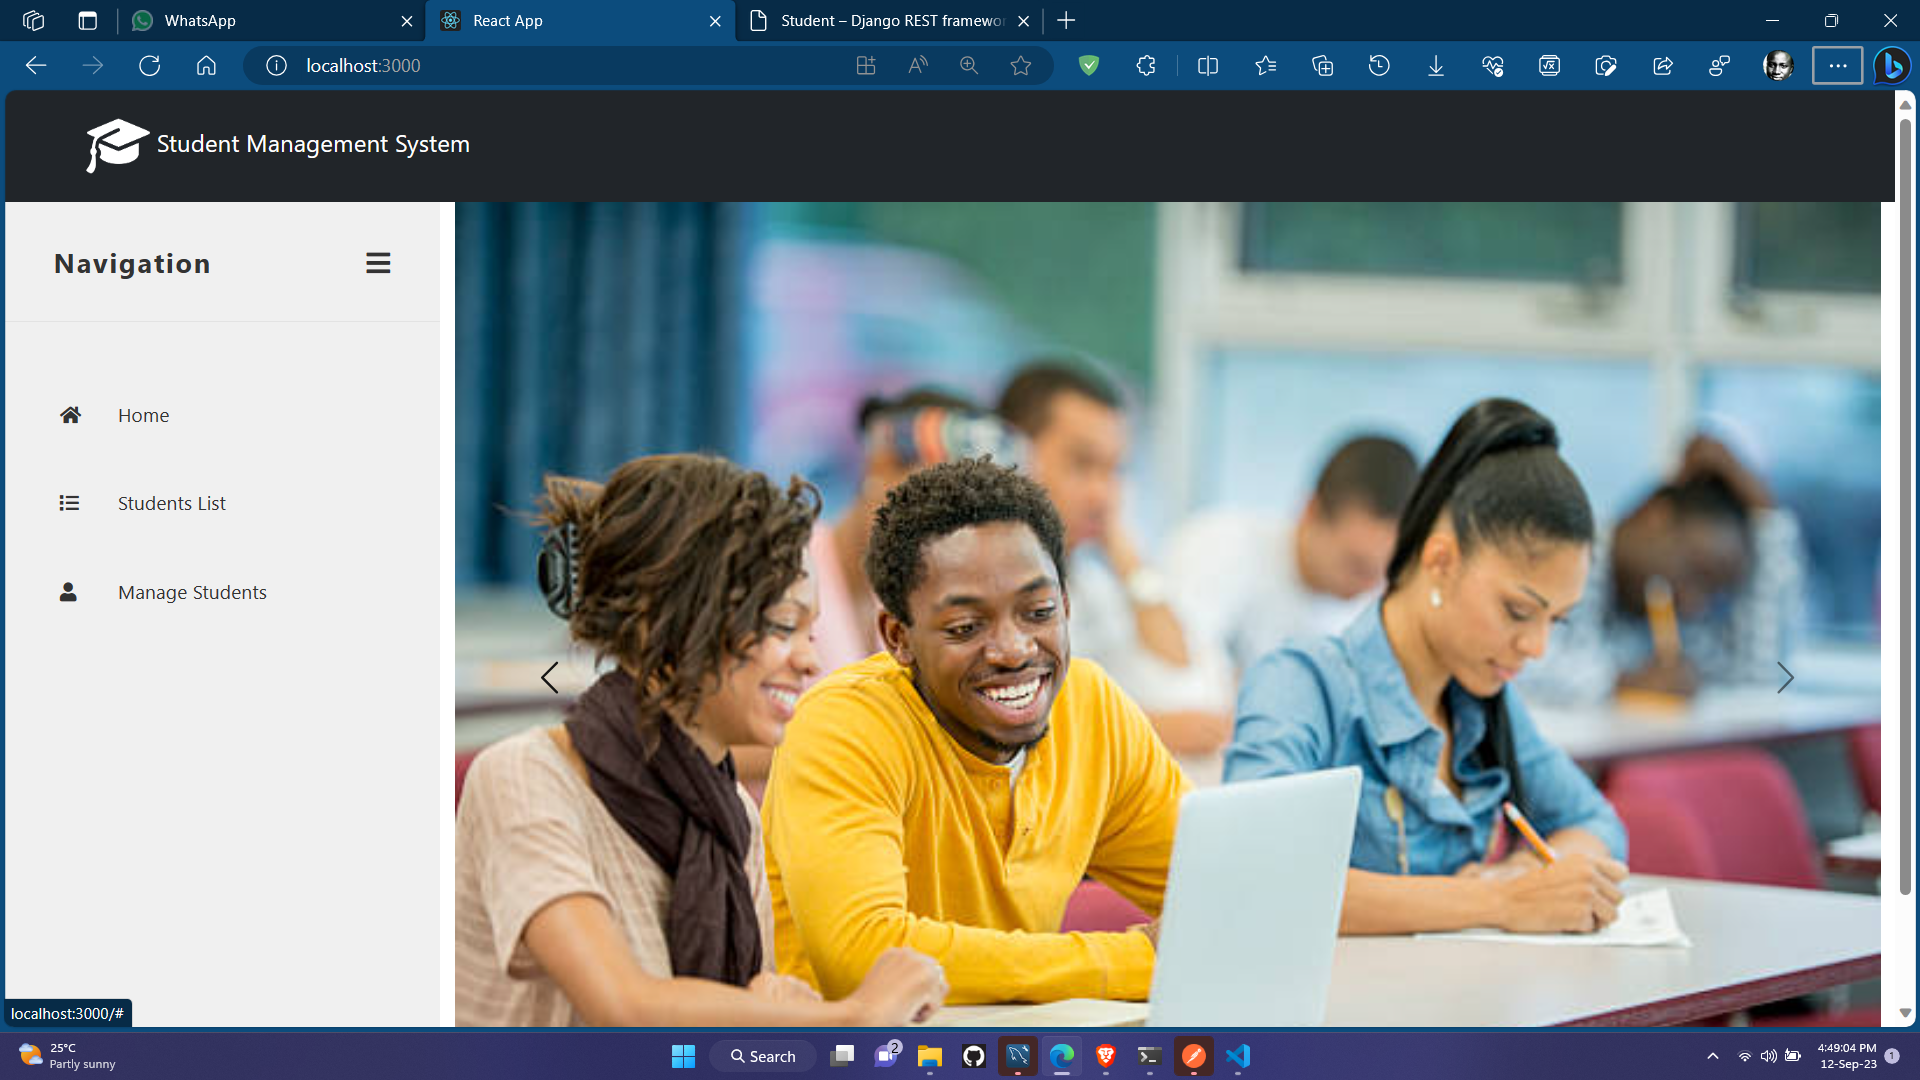Toggle the Navigation hamburger menu
The width and height of the screenshot is (1920, 1080).
378,263
